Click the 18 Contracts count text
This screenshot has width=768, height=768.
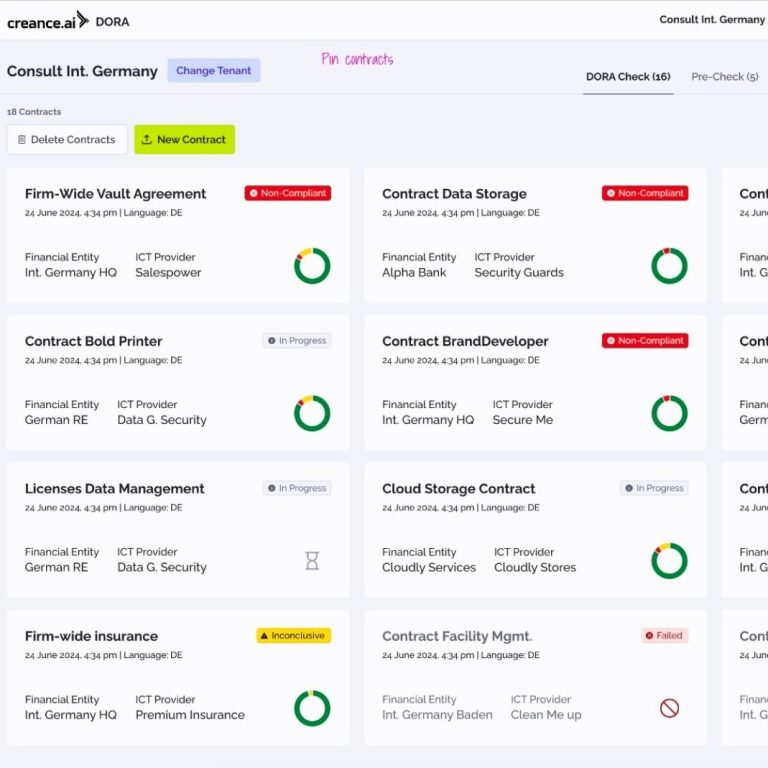(34, 112)
